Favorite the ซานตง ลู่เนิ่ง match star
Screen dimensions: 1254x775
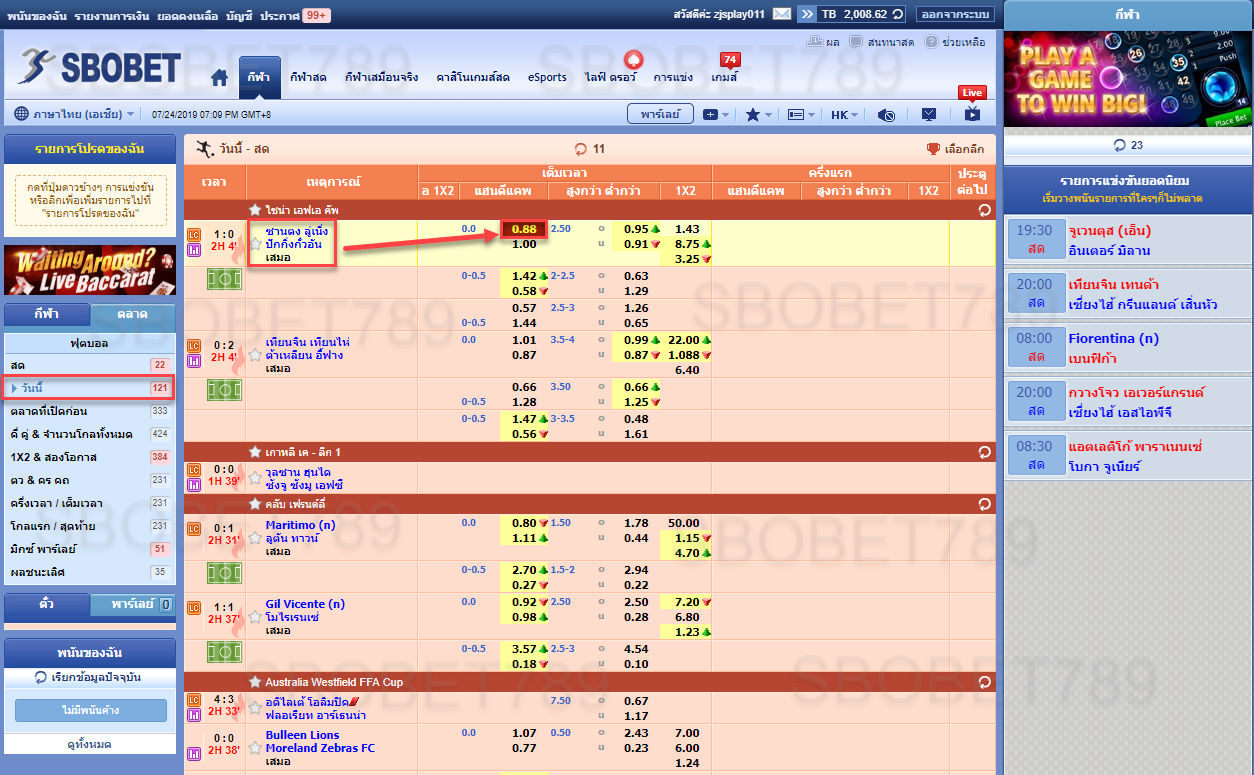pos(256,243)
